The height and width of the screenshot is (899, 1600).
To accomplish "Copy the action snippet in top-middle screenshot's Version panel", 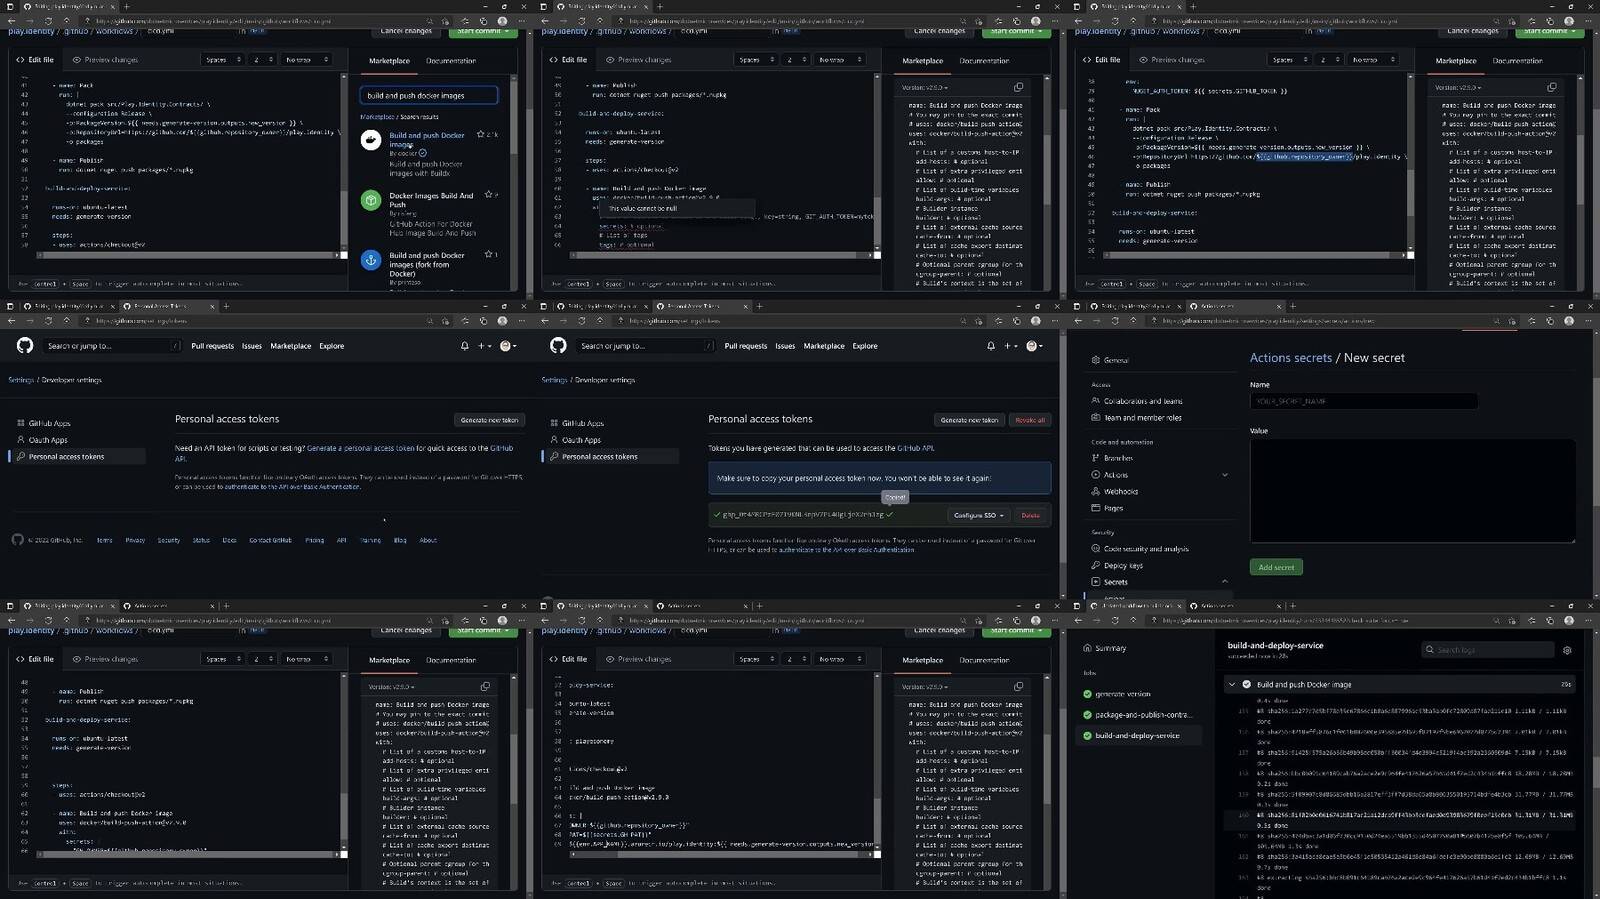I will click(x=1018, y=87).
